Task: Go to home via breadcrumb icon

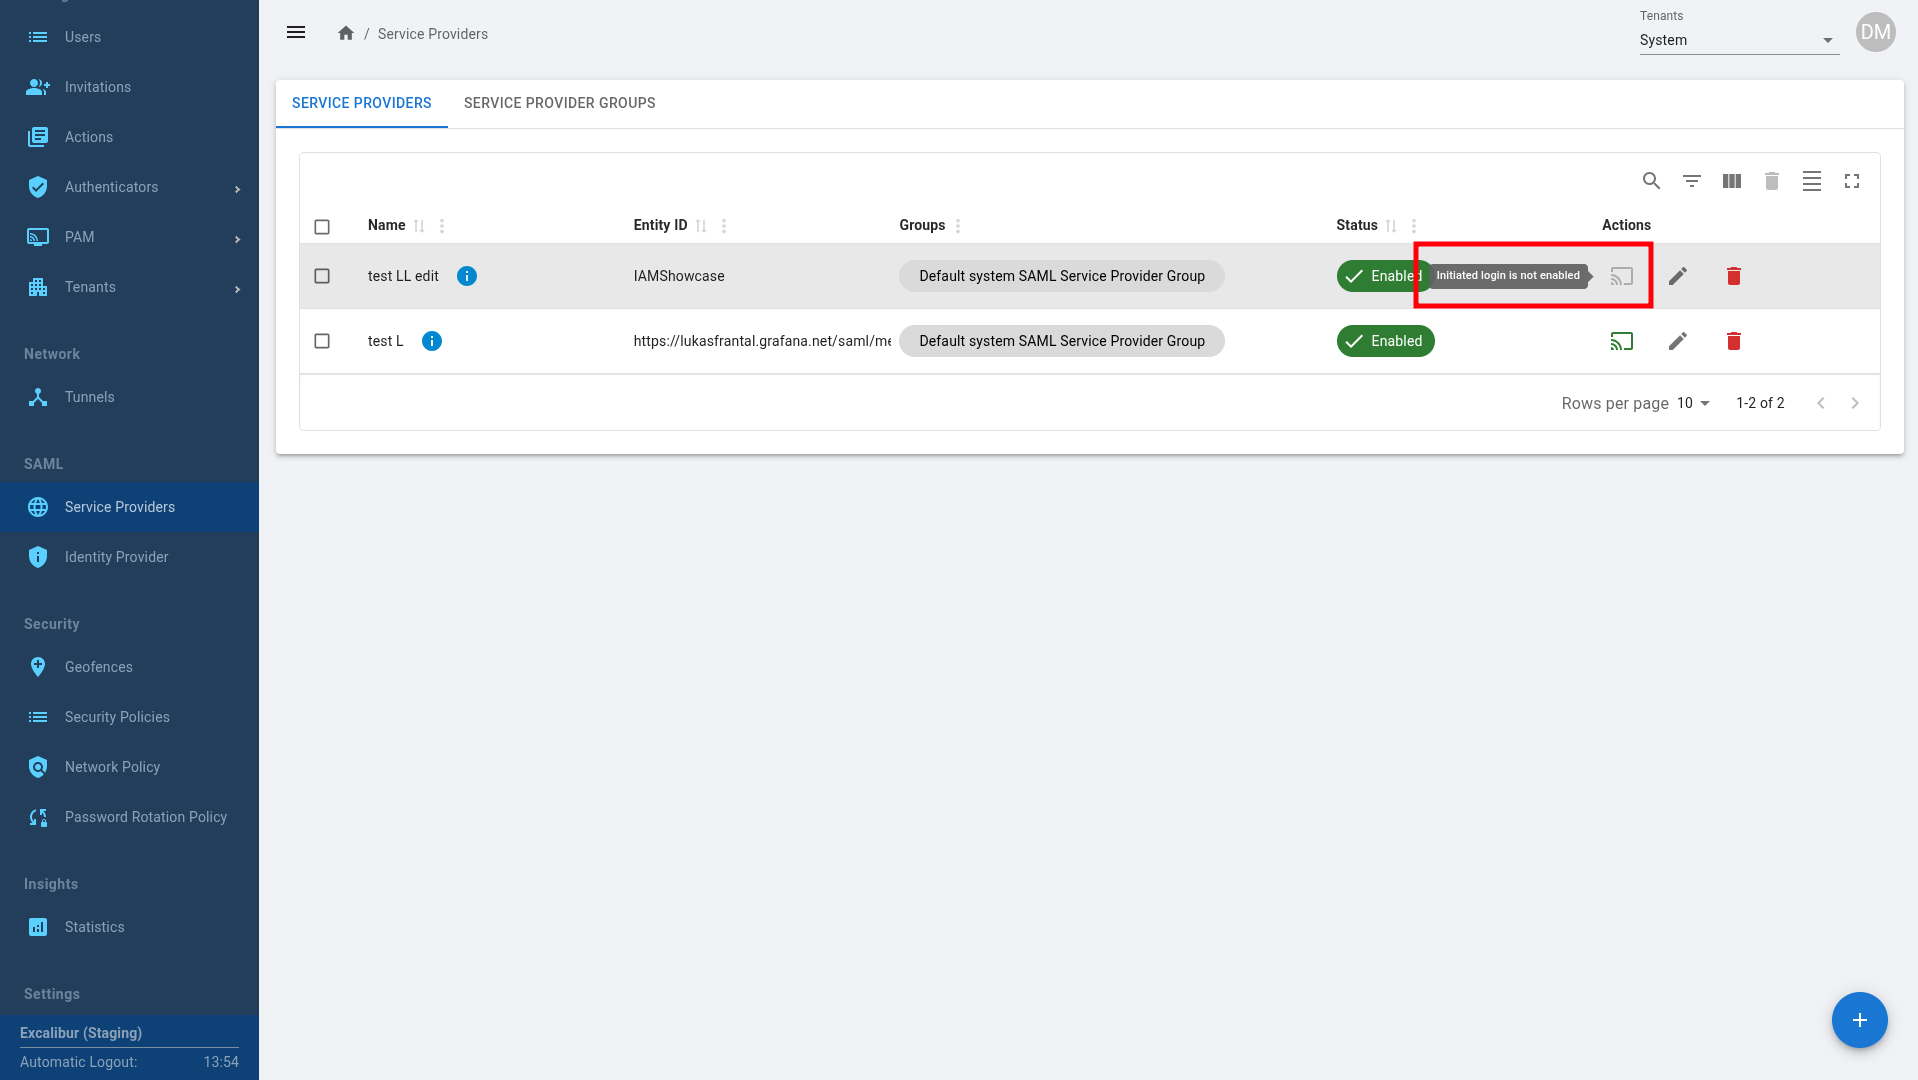Action: click(x=346, y=33)
